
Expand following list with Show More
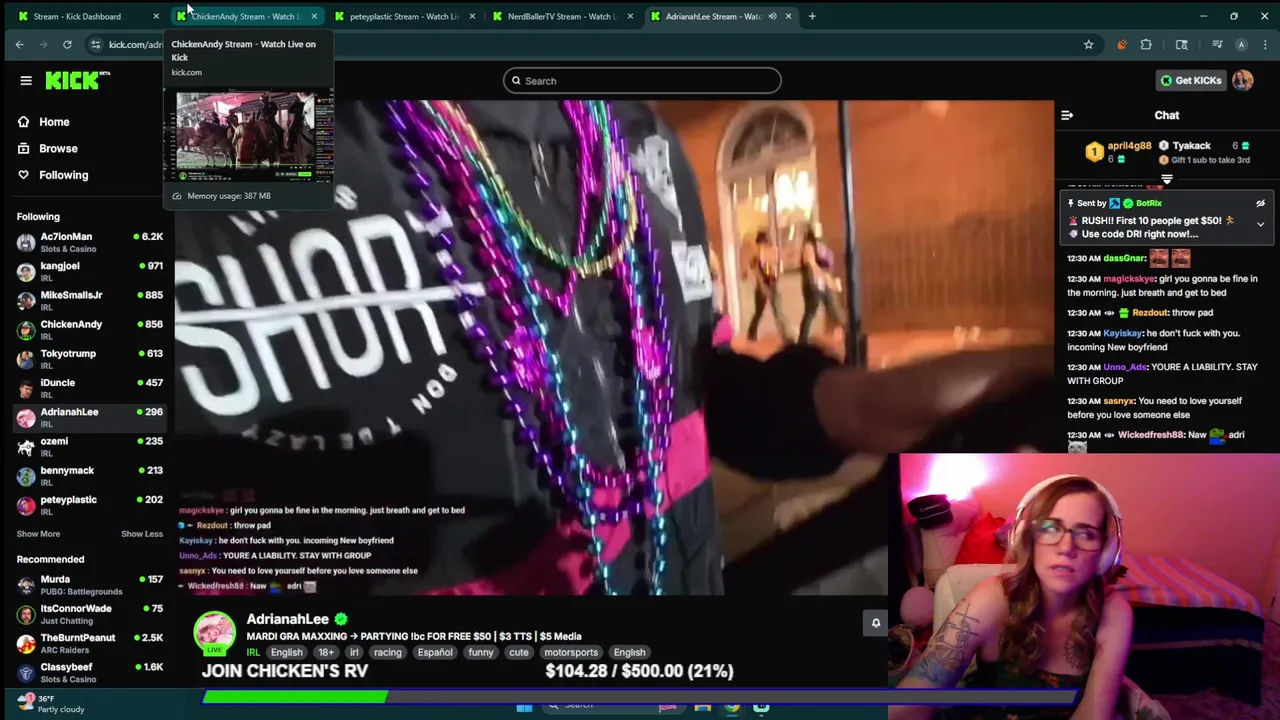38,534
